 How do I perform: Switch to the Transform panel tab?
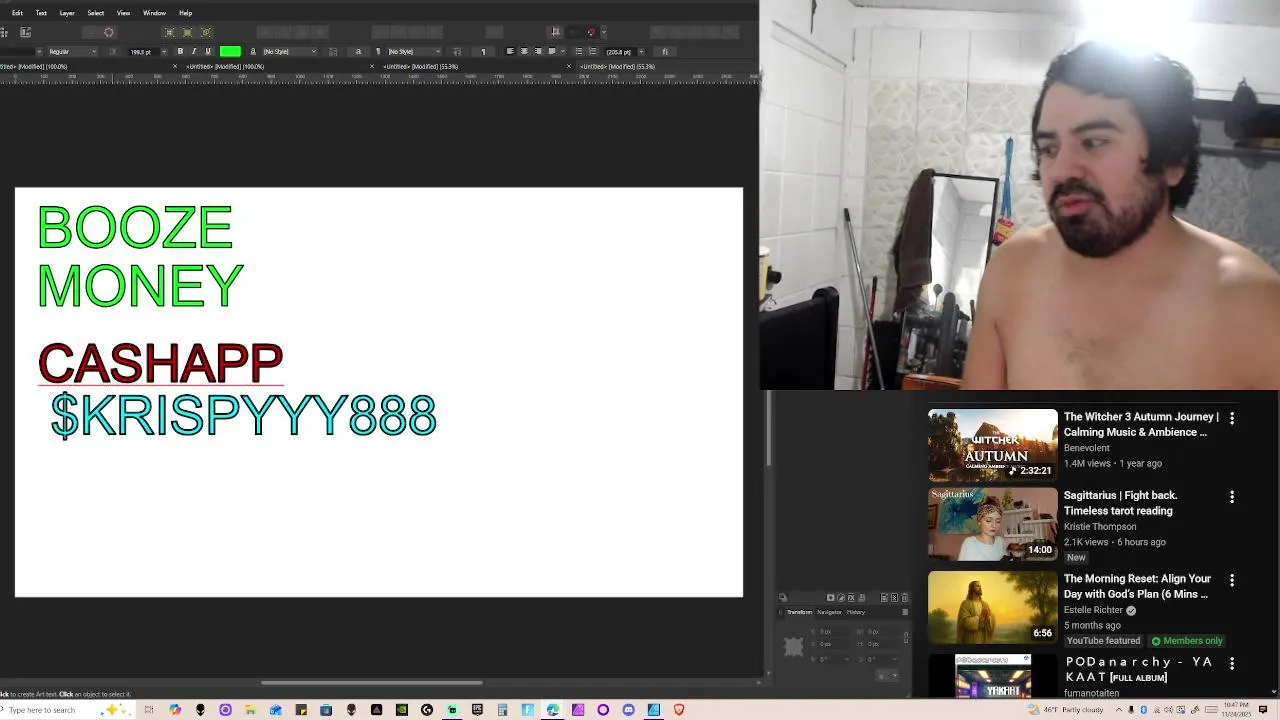(x=800, y=612)
